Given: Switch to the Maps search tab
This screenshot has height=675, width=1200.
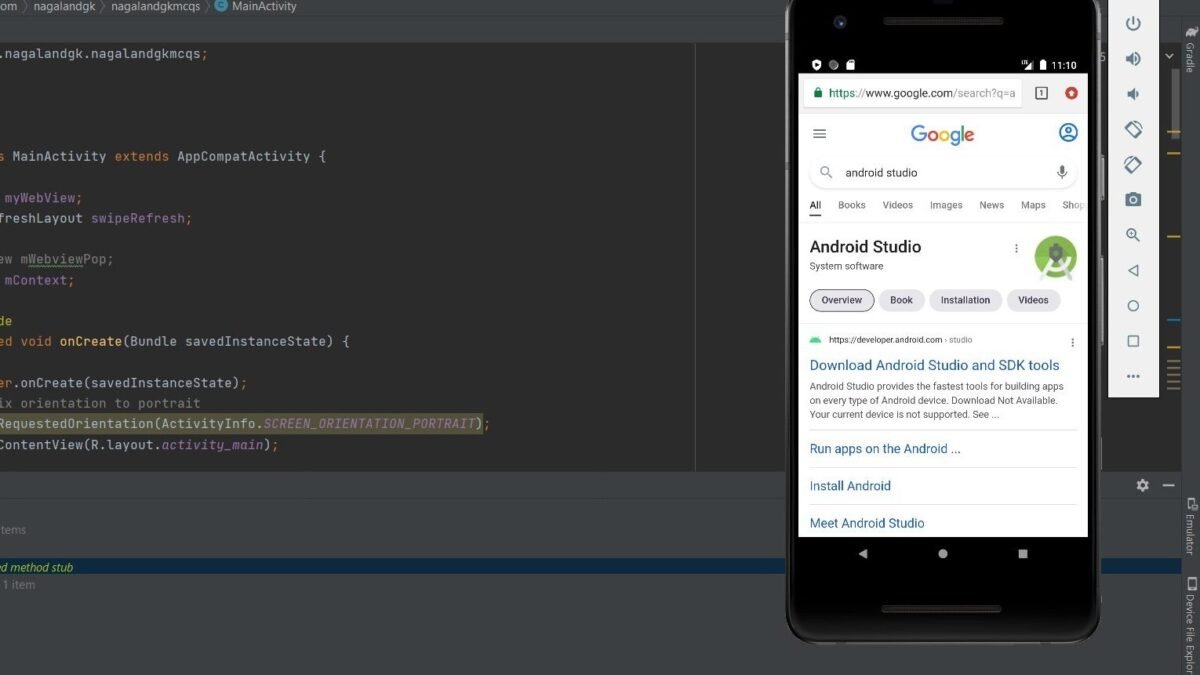Looking at the screenshot, I should pyautogui.click(x=1033, y=205).
